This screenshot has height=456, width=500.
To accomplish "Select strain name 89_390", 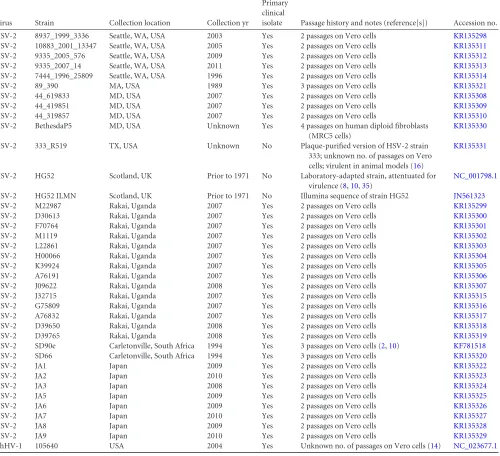I will [47, 86].
